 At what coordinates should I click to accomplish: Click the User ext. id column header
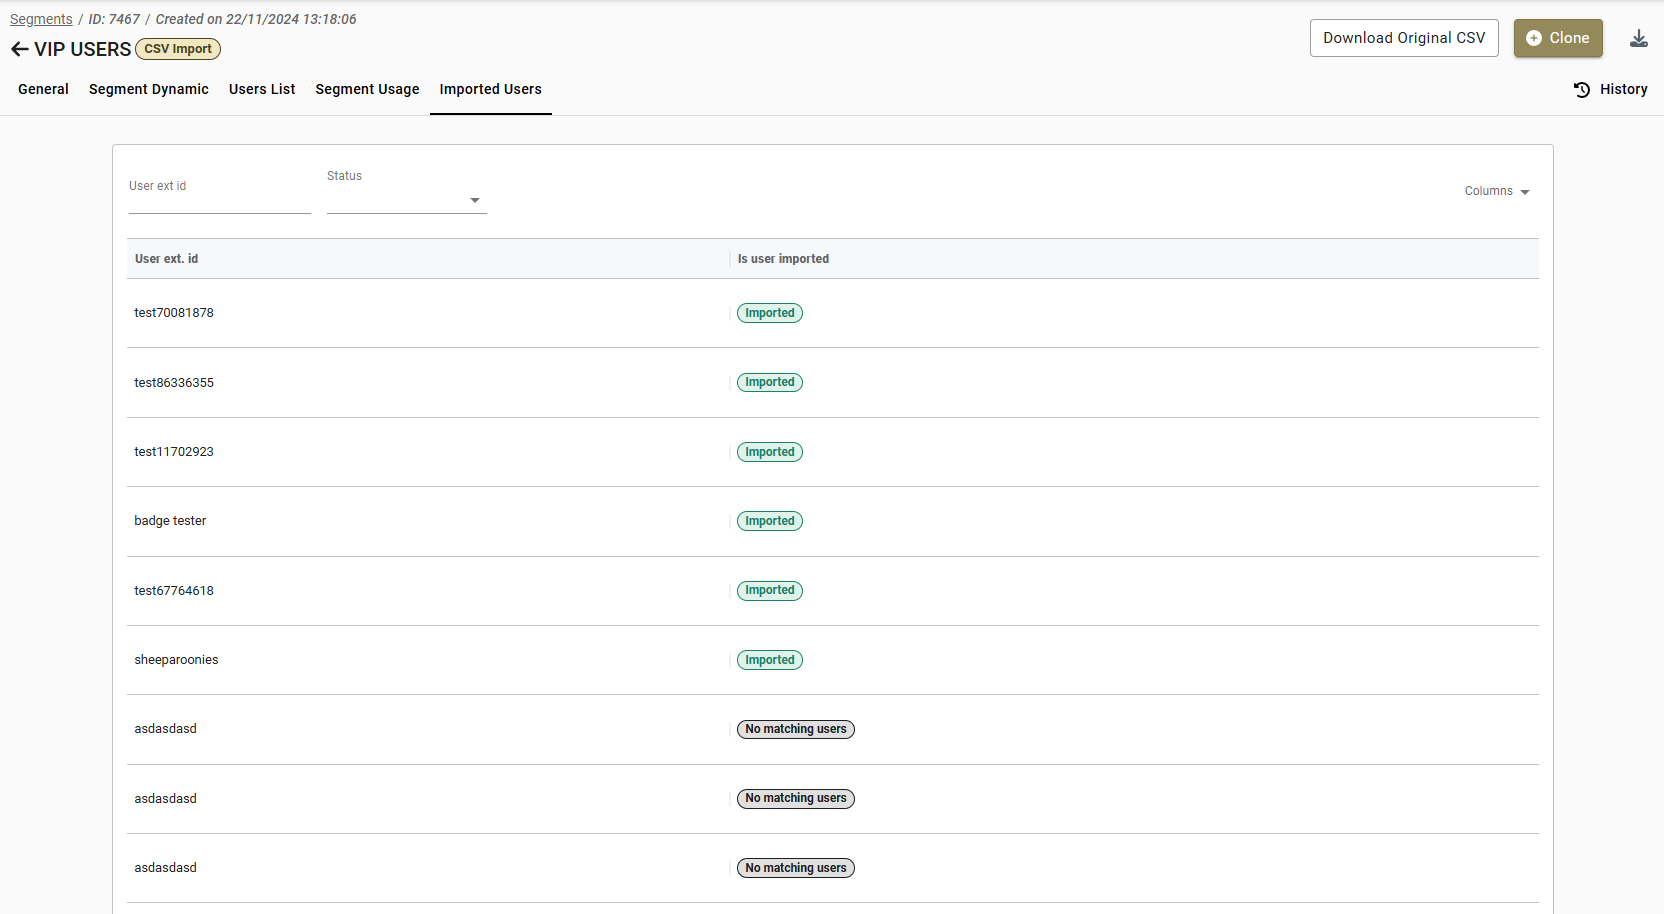[x=167, y=259]
